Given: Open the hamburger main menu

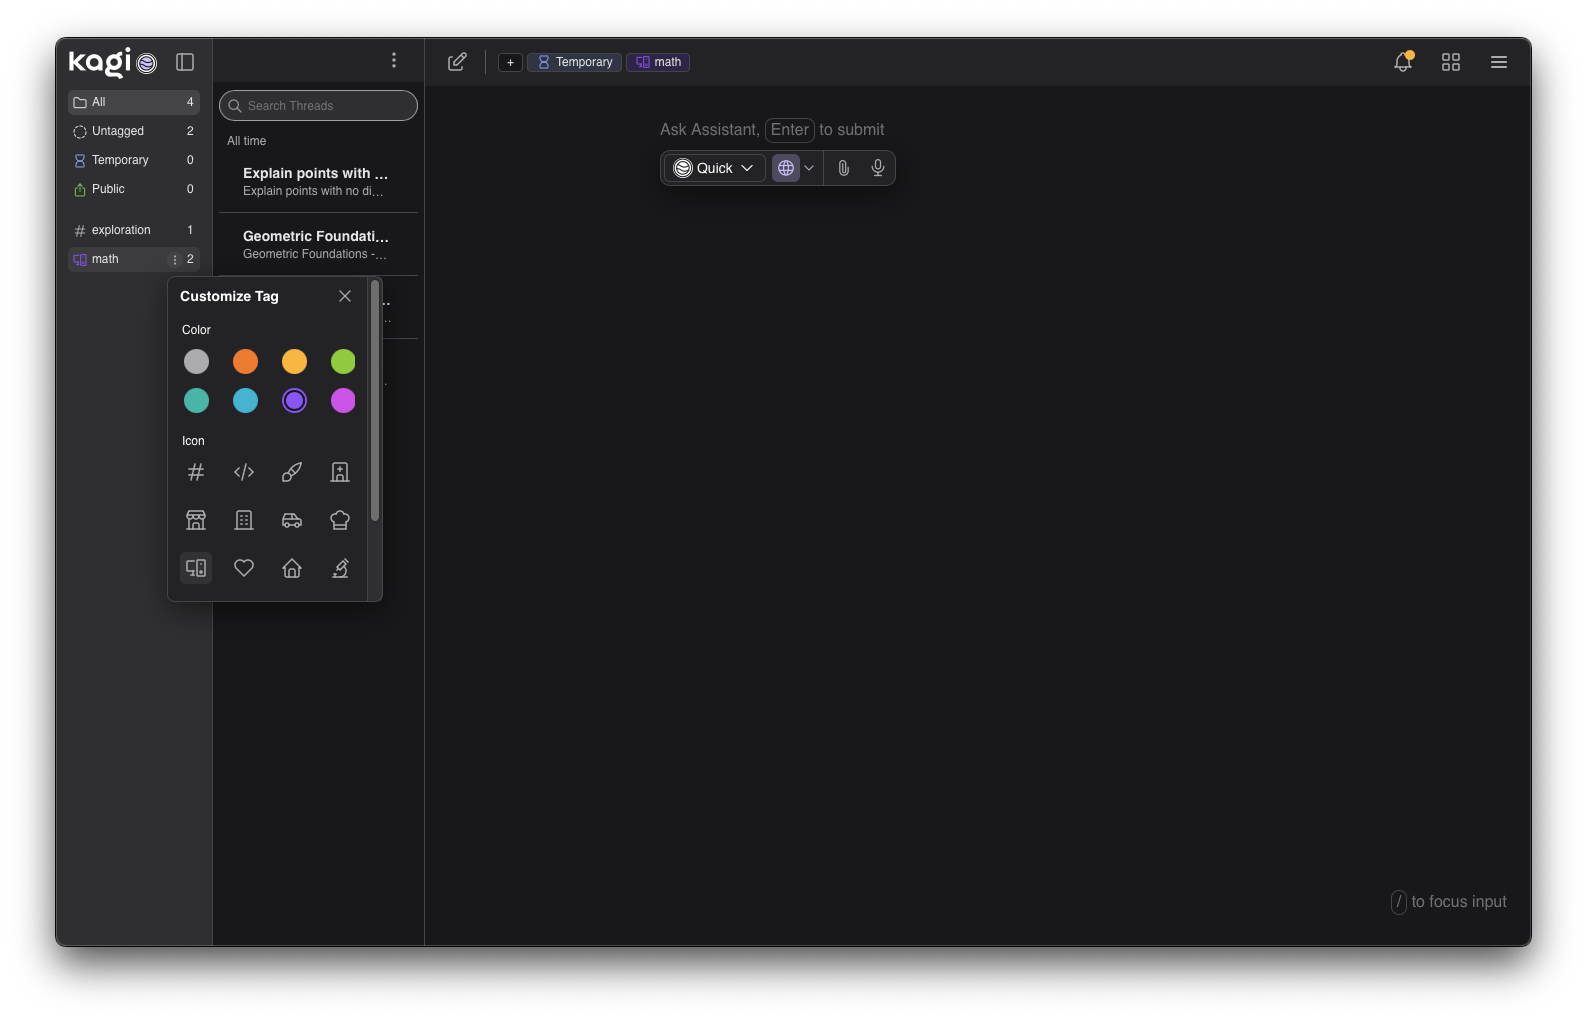Looking at the screenshot, I should point(1499,62).
